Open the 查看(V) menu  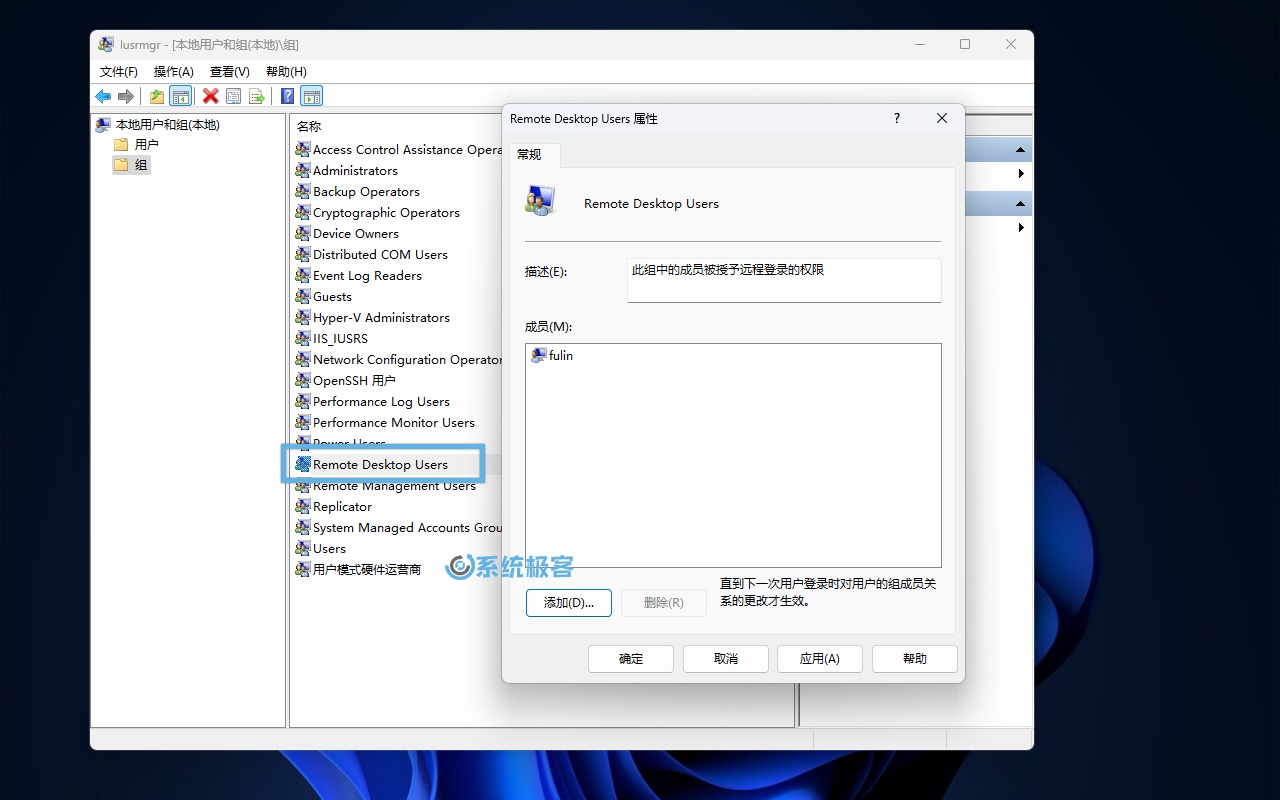tap(230, 72)
